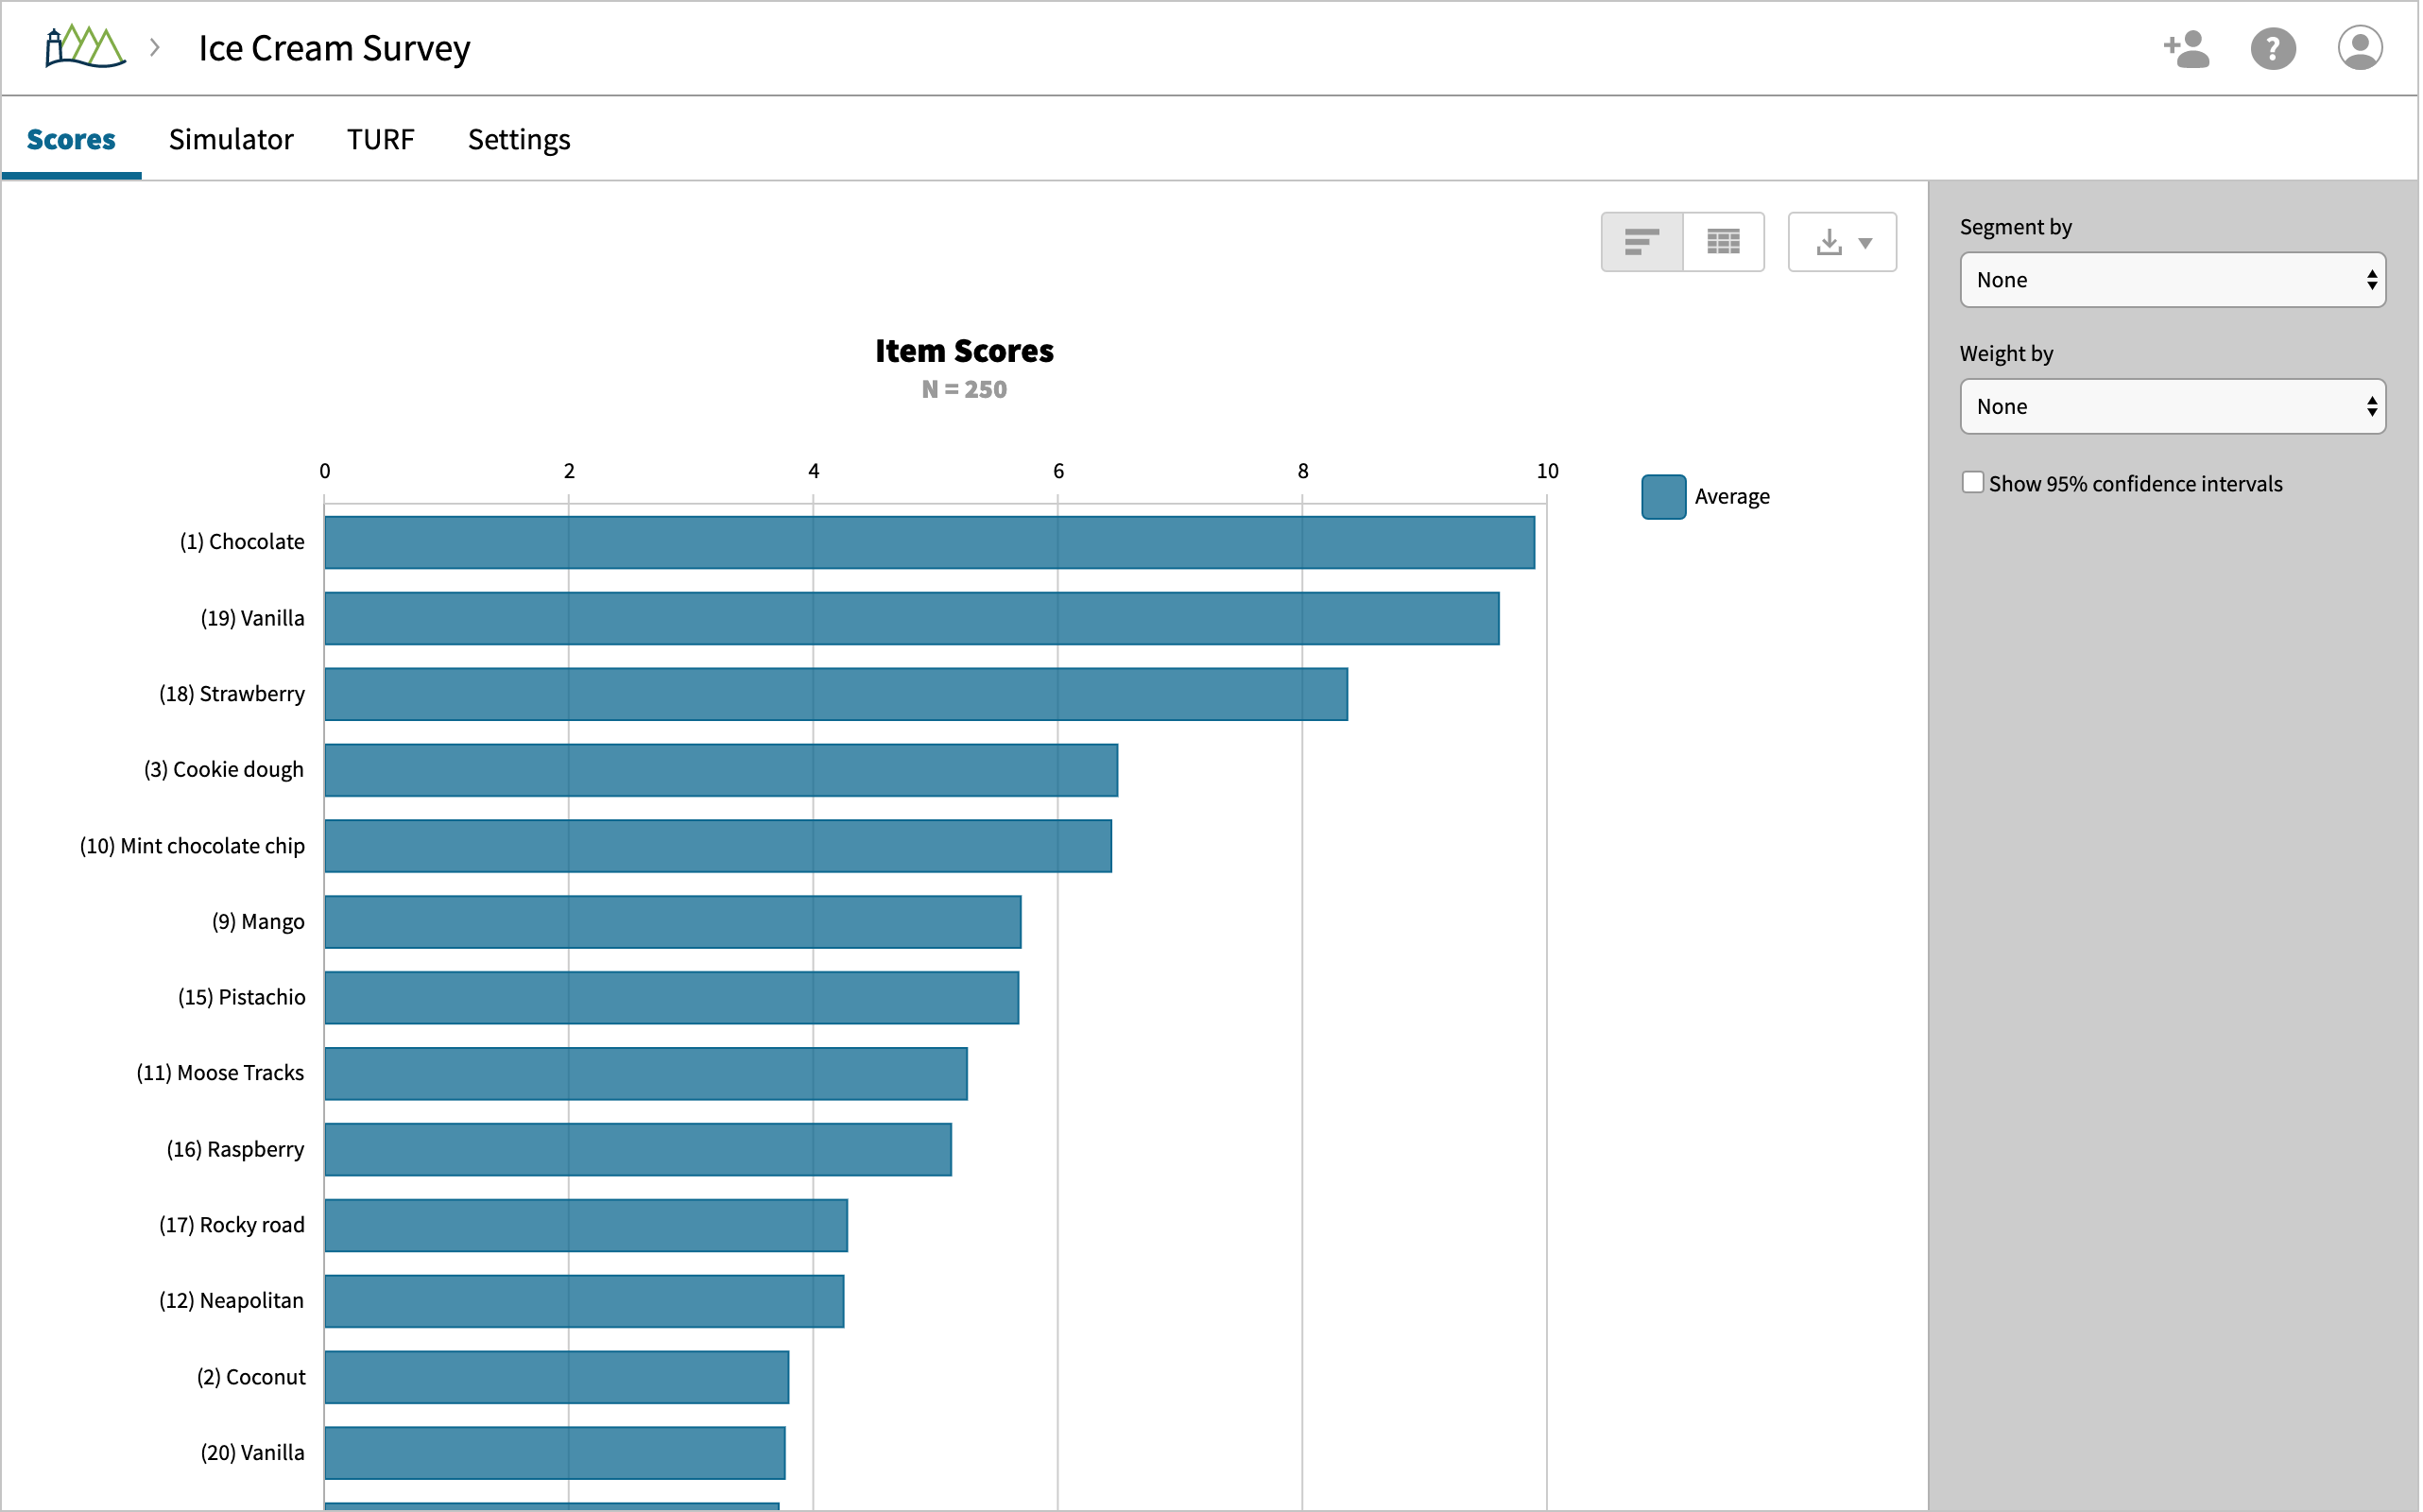Click the Strawberry bar in chart
This screenshot has width=2423, height=1512.
pos(835,694)
